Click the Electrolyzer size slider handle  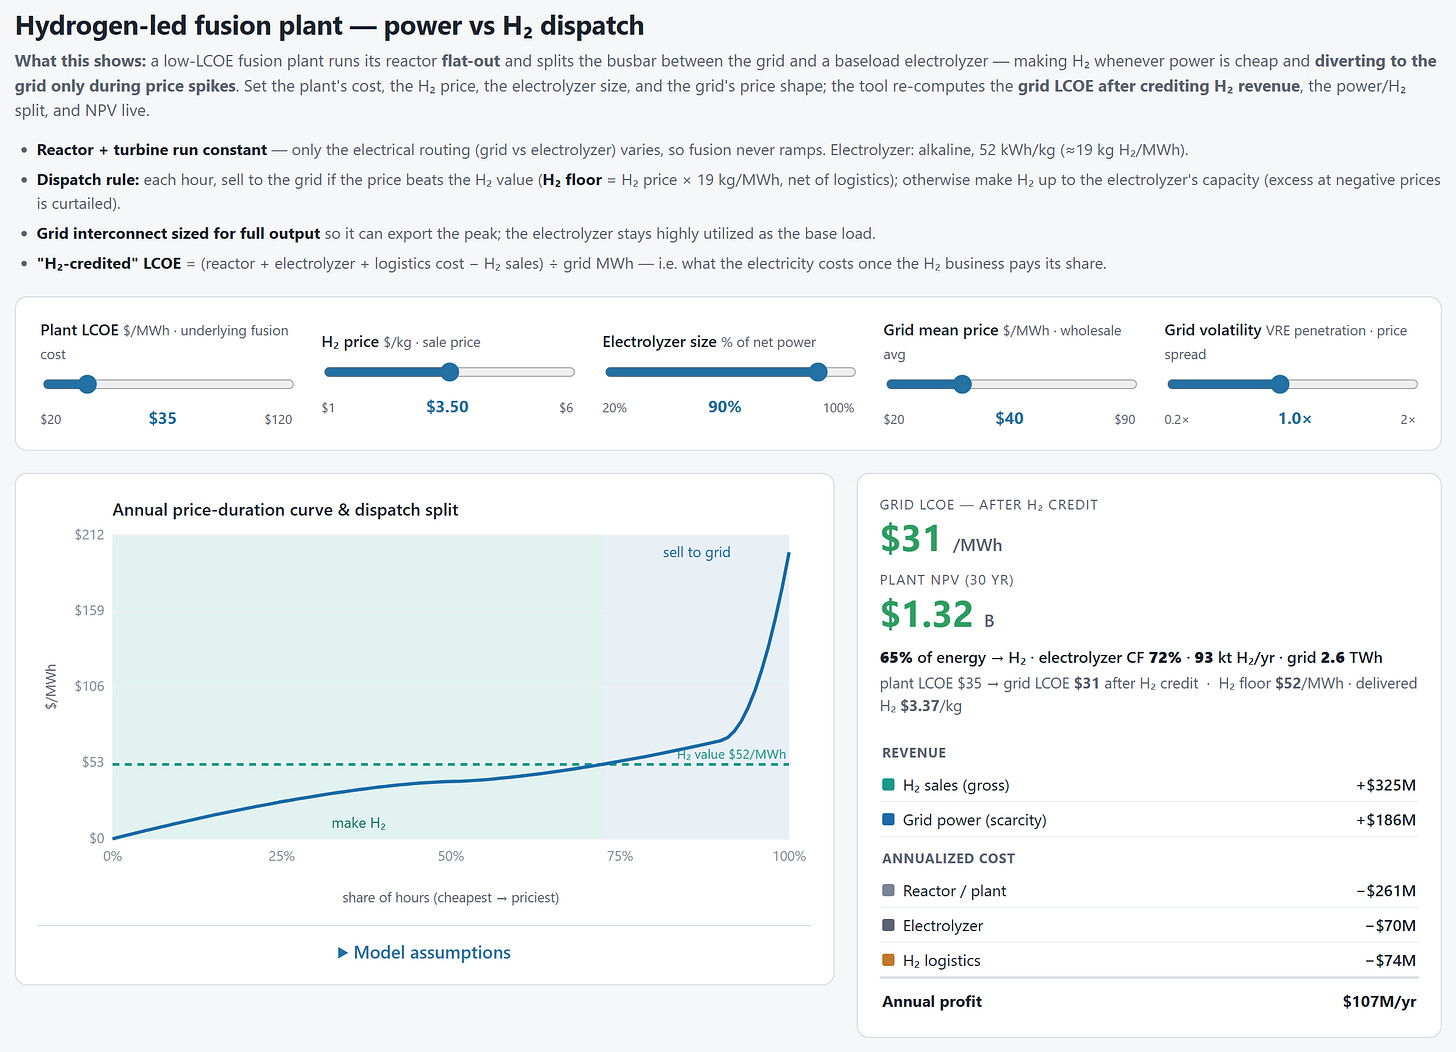(x=818, y=372)
